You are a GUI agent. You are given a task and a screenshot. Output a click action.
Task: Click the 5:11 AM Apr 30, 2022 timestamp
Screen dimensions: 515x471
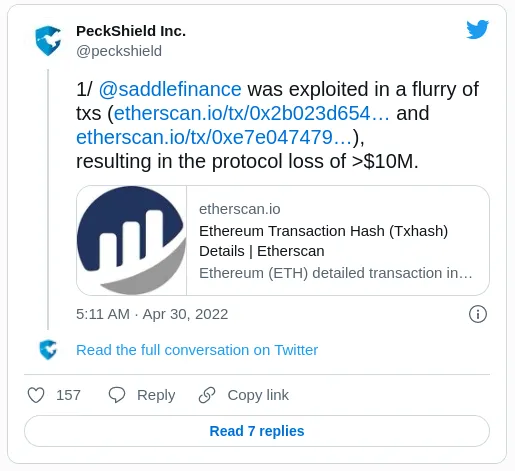click(x=152, y=314)
